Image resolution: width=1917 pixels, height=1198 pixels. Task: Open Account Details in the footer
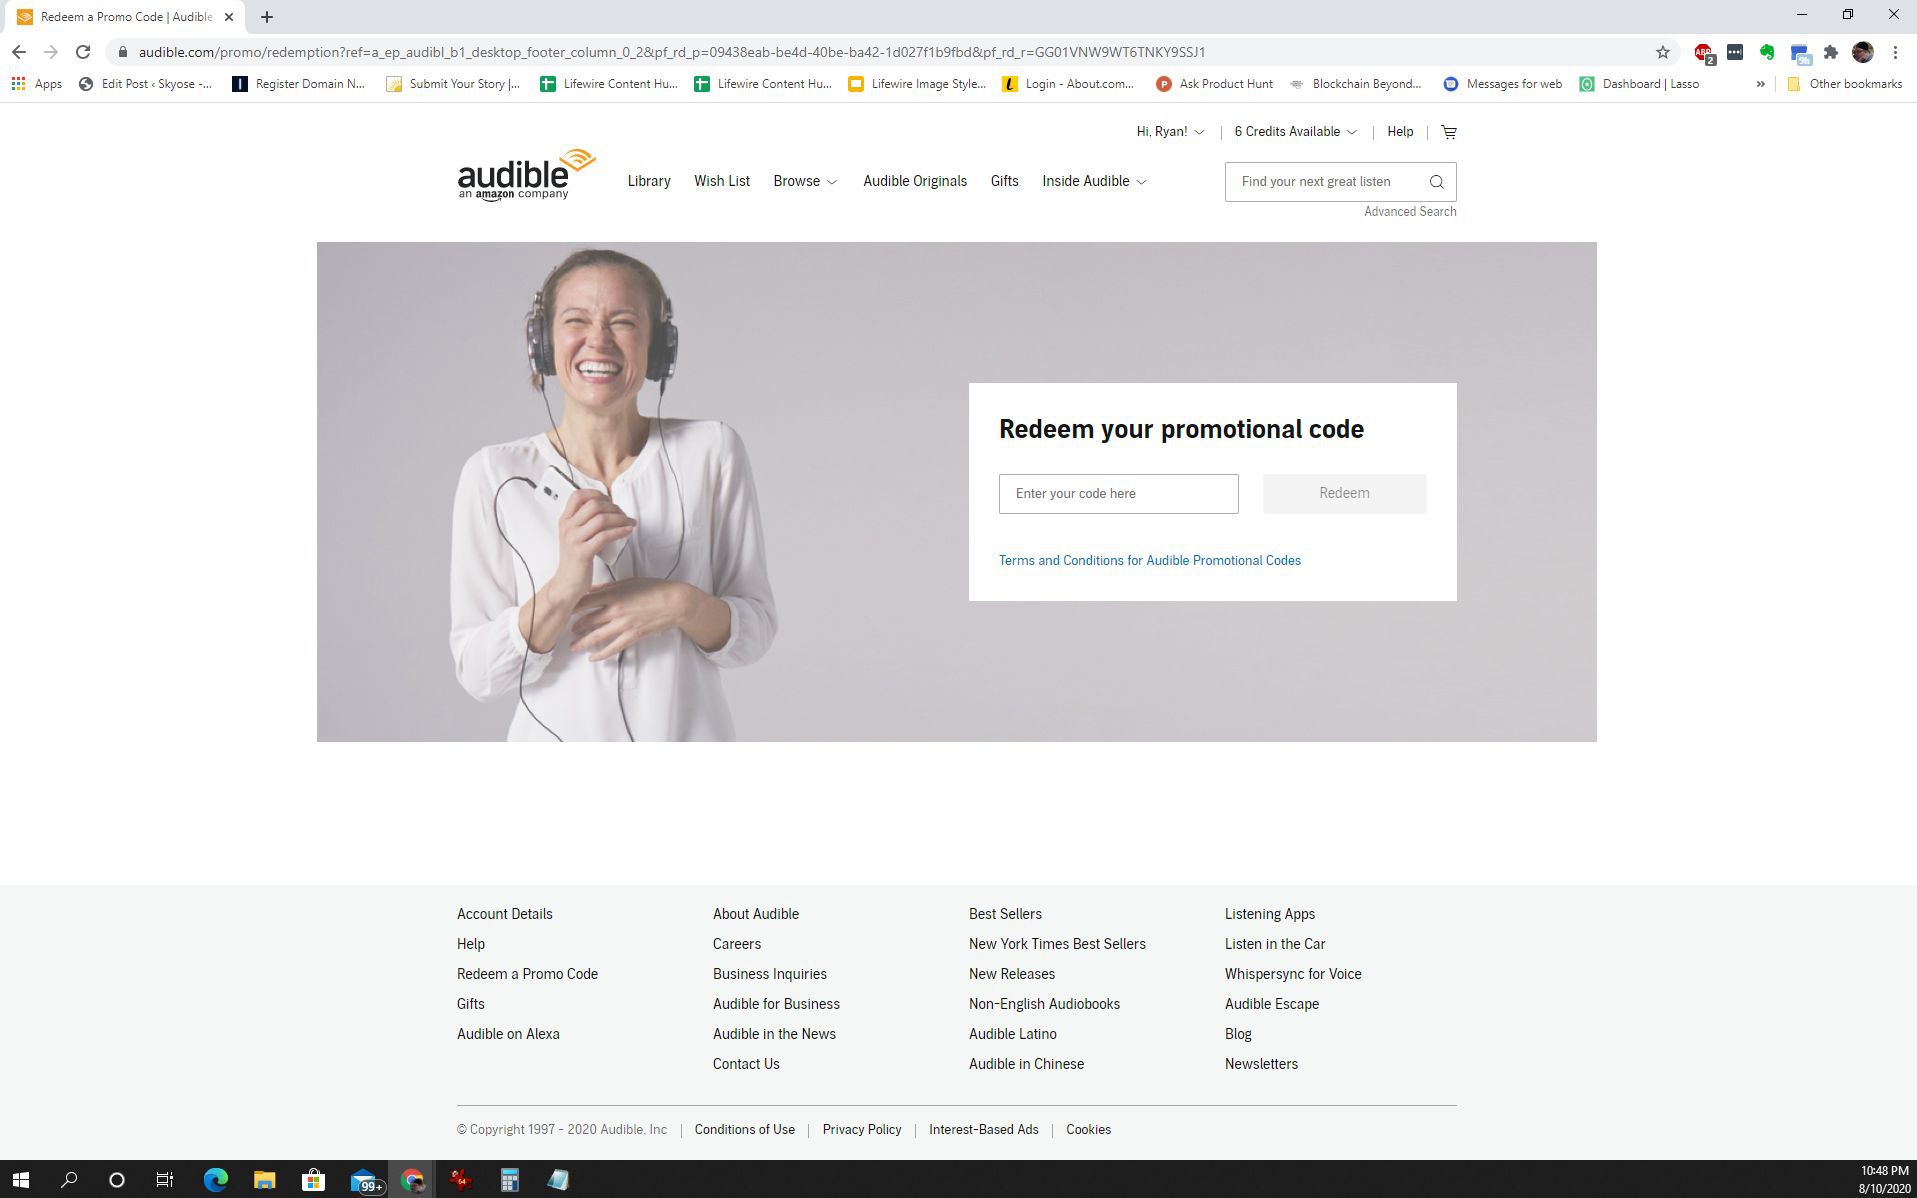505,914
